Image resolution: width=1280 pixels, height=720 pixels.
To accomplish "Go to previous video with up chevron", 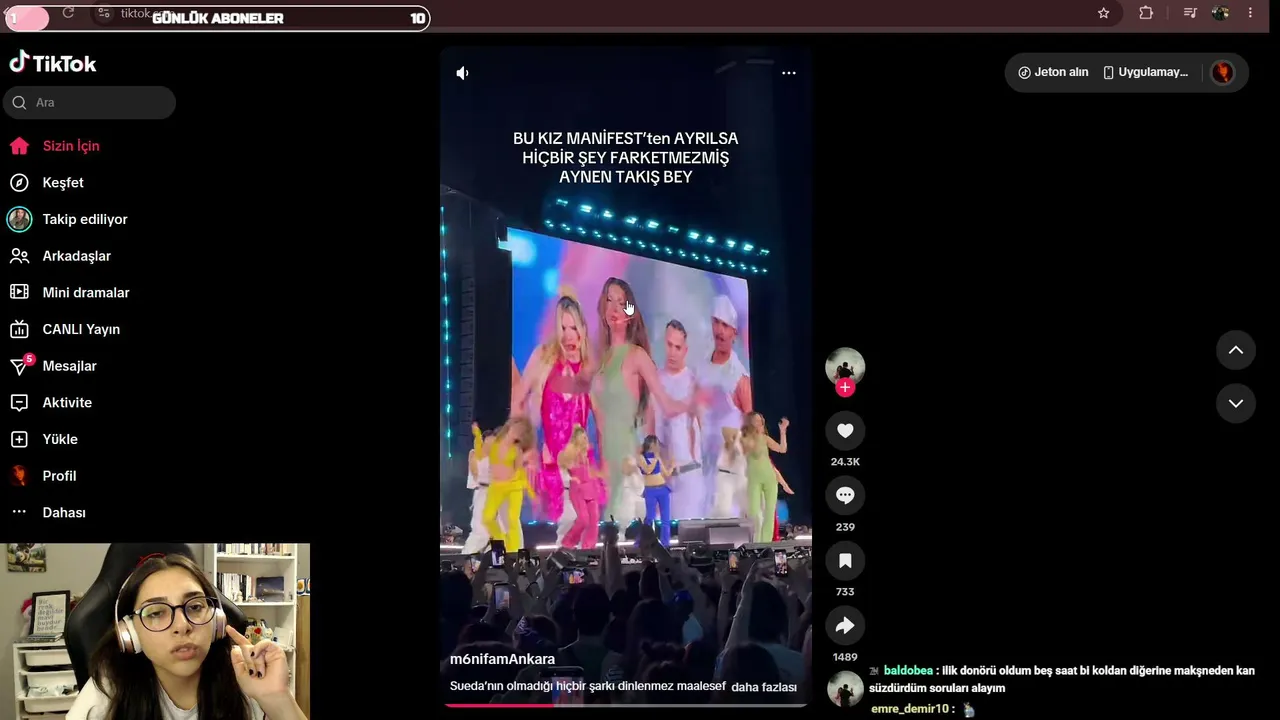I will point(1236,350).
